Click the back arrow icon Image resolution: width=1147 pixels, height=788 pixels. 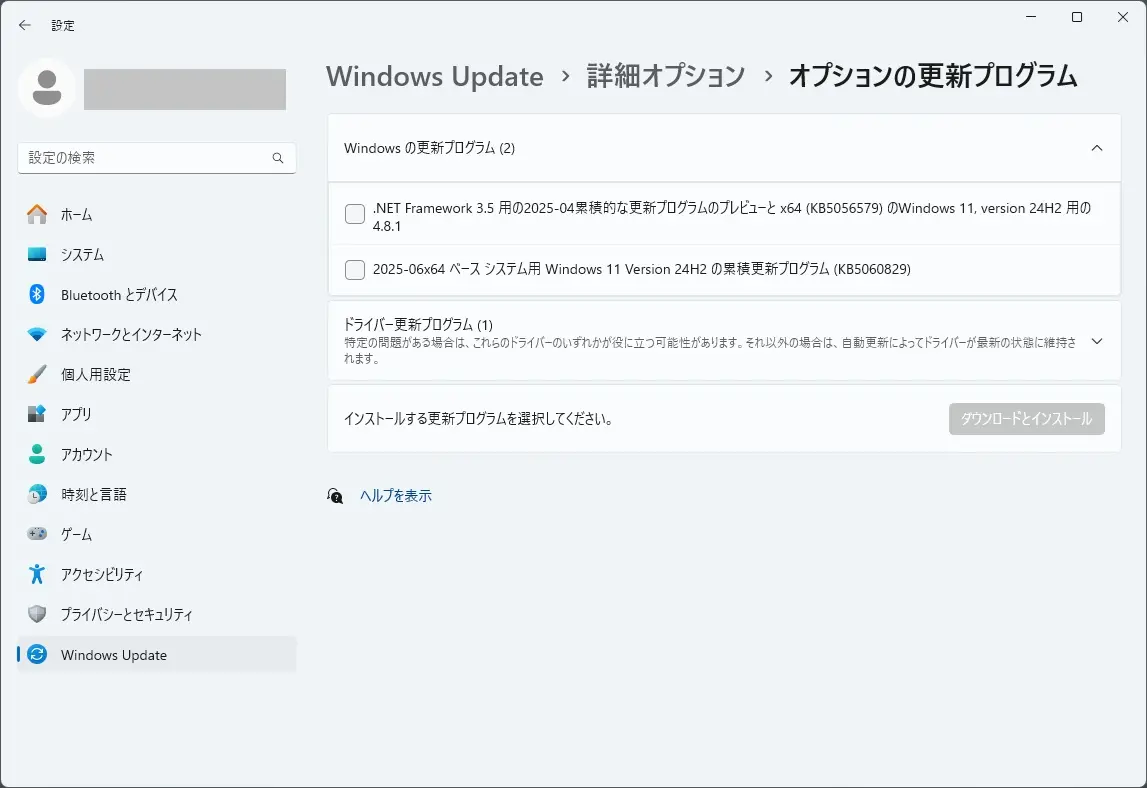pyautogui.click(x=25, y=25)
